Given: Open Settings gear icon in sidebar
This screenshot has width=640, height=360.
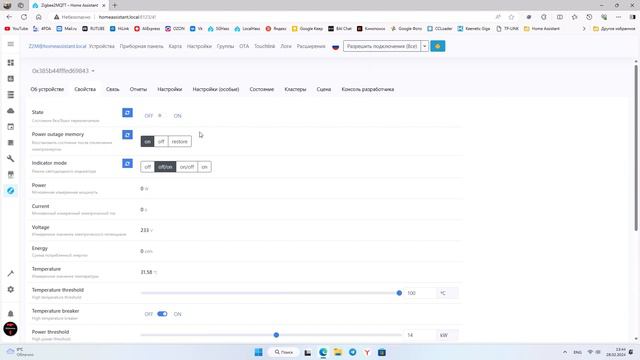Looking at the screenshot, I should 11,289.
